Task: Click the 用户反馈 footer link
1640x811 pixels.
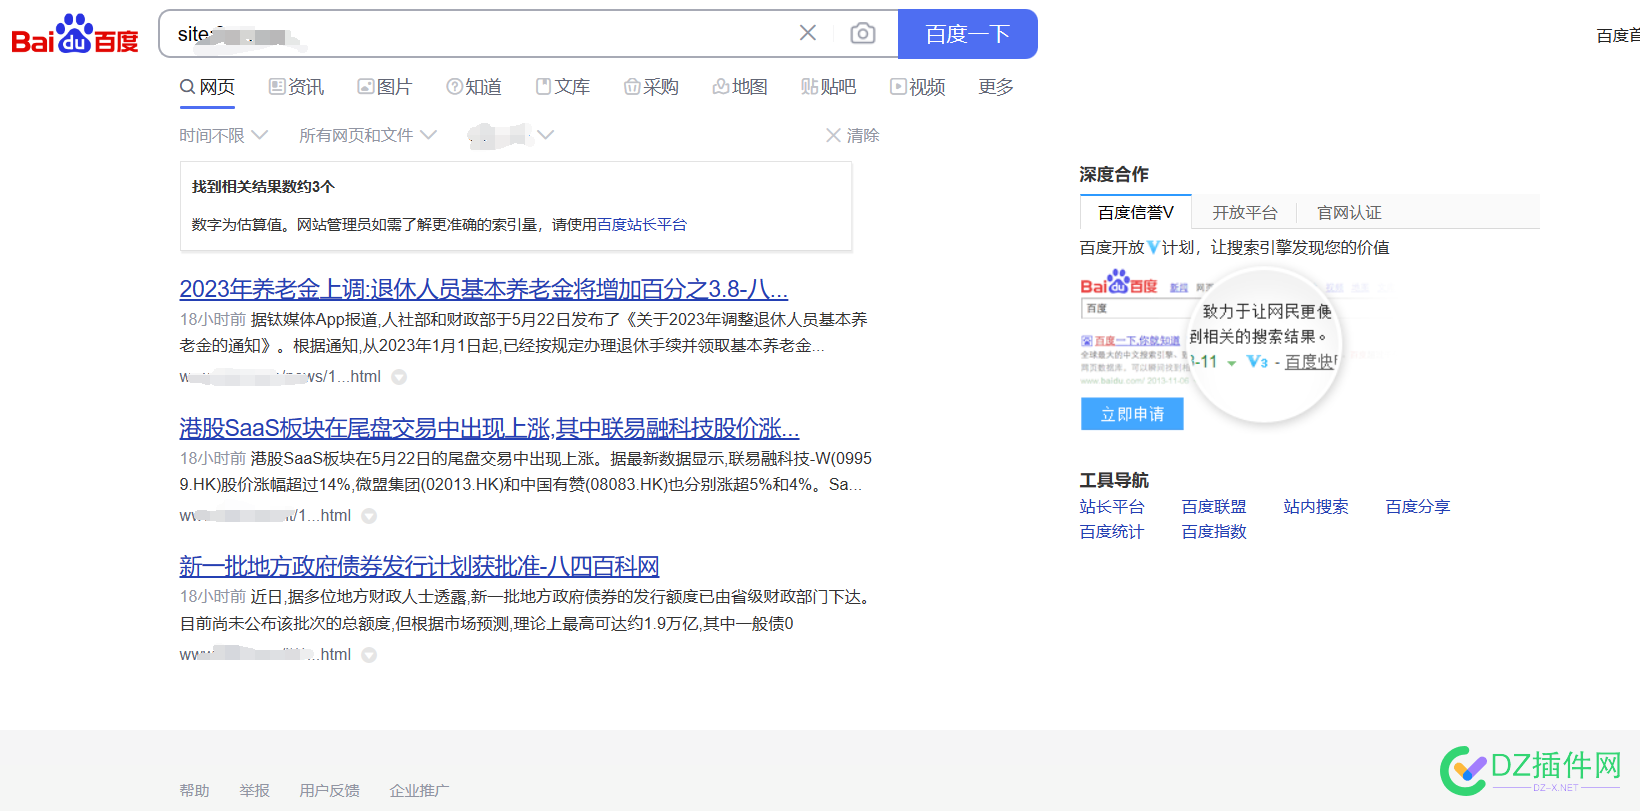Action: (x=330, y=790)
